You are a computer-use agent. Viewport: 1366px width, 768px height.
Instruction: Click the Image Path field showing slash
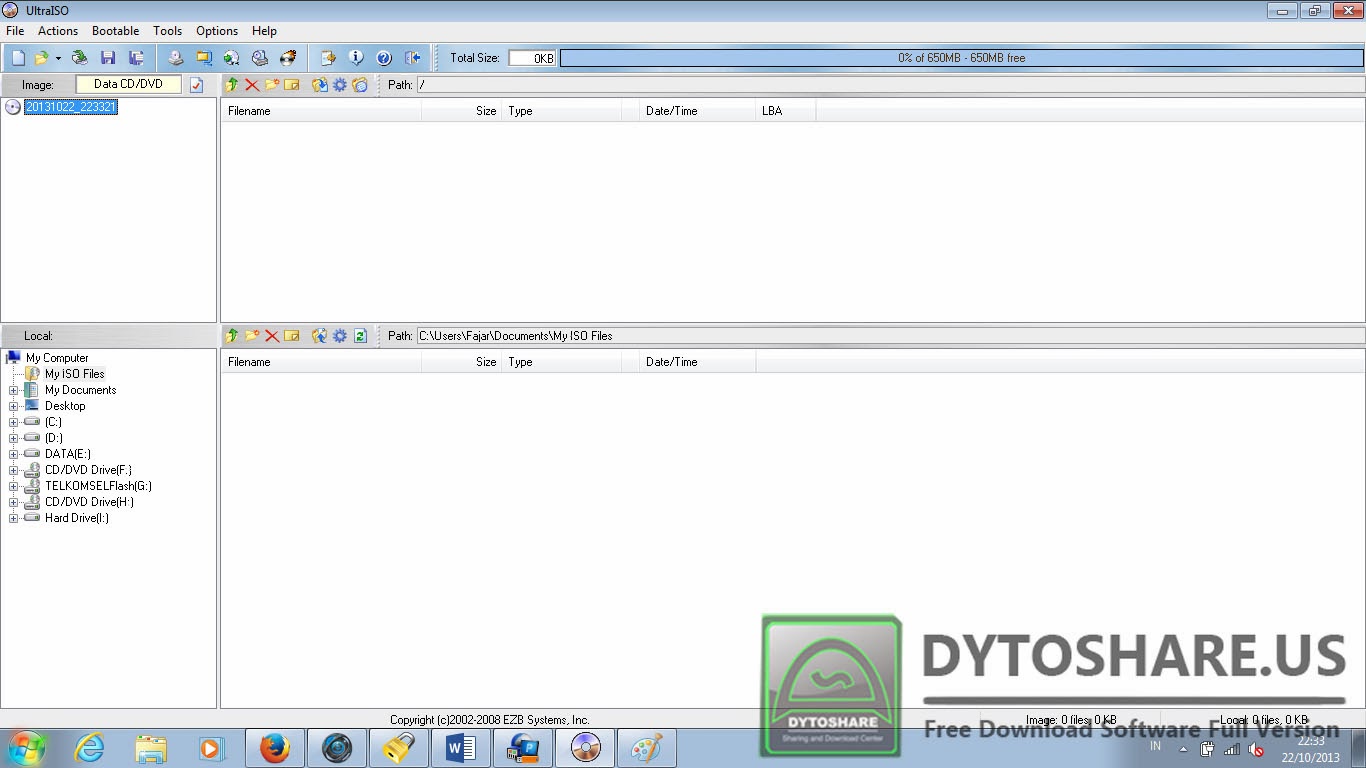coord(890,85)
